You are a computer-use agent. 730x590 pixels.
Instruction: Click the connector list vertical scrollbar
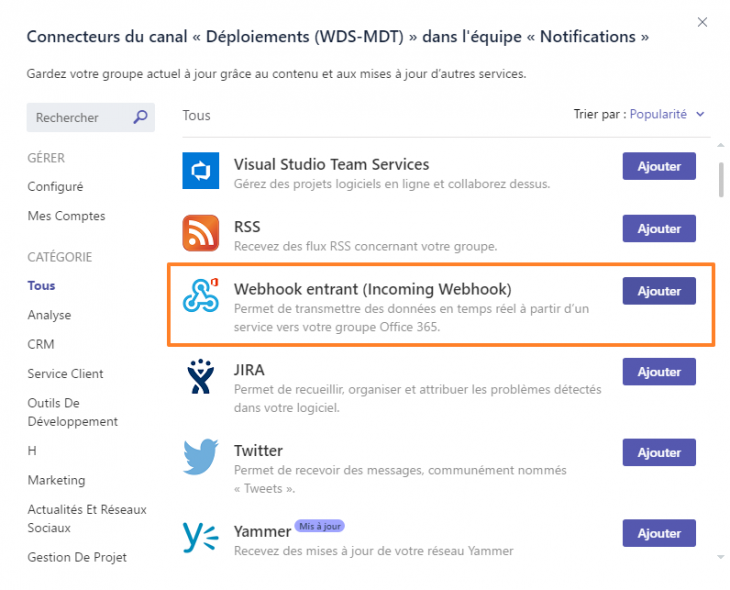tap(720, 180)
